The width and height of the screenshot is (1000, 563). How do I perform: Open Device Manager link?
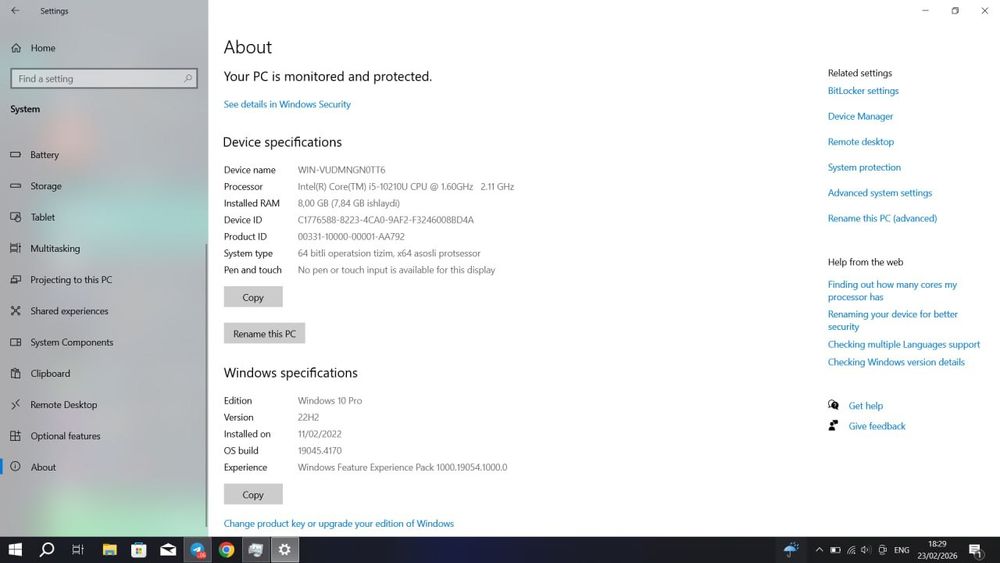pyautogui.click(x=860, y=116)
